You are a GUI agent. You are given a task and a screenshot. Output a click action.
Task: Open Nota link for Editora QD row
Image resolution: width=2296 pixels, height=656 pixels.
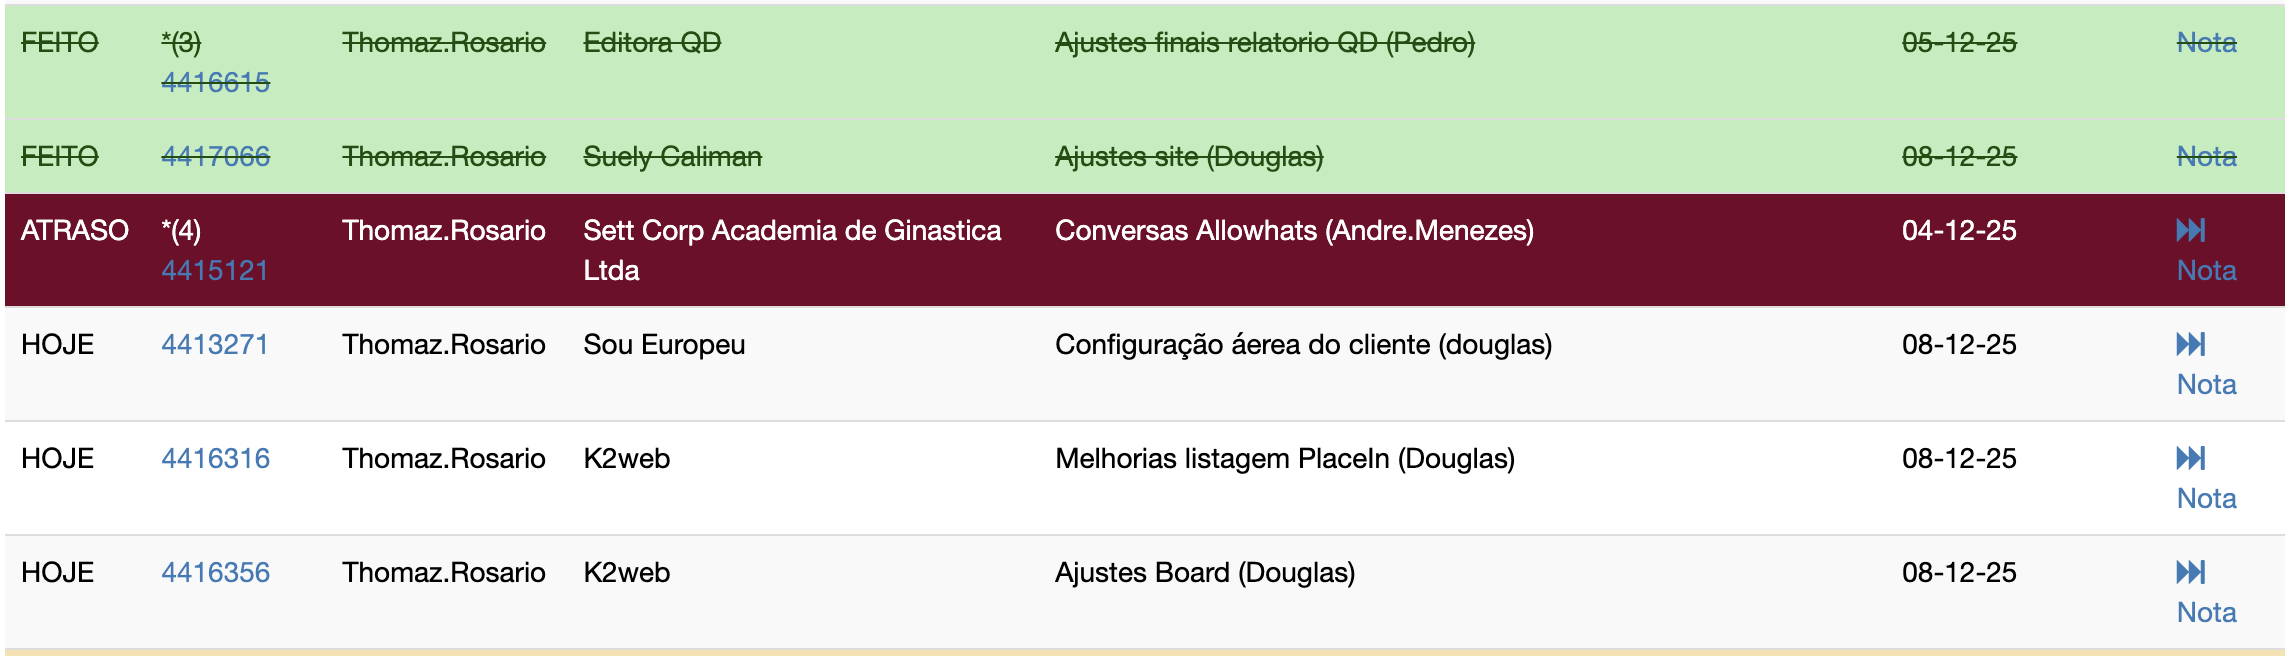pos(2206,43)
